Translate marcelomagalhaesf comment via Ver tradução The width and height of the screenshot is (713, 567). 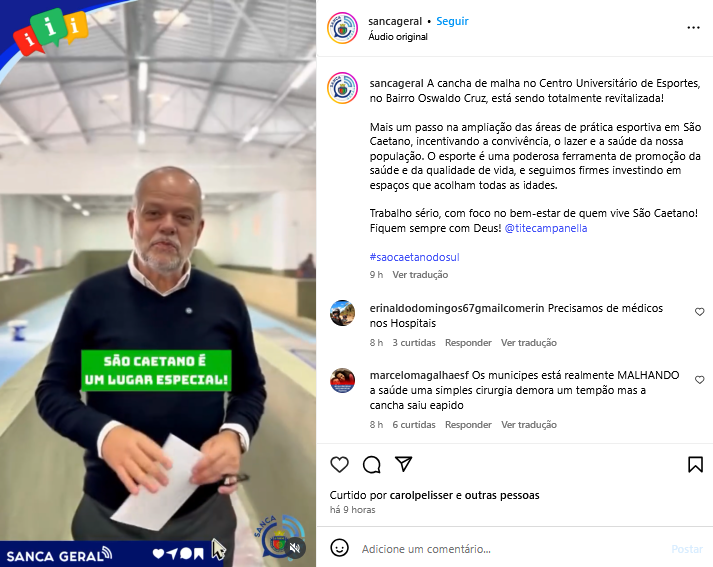[528, 425]
